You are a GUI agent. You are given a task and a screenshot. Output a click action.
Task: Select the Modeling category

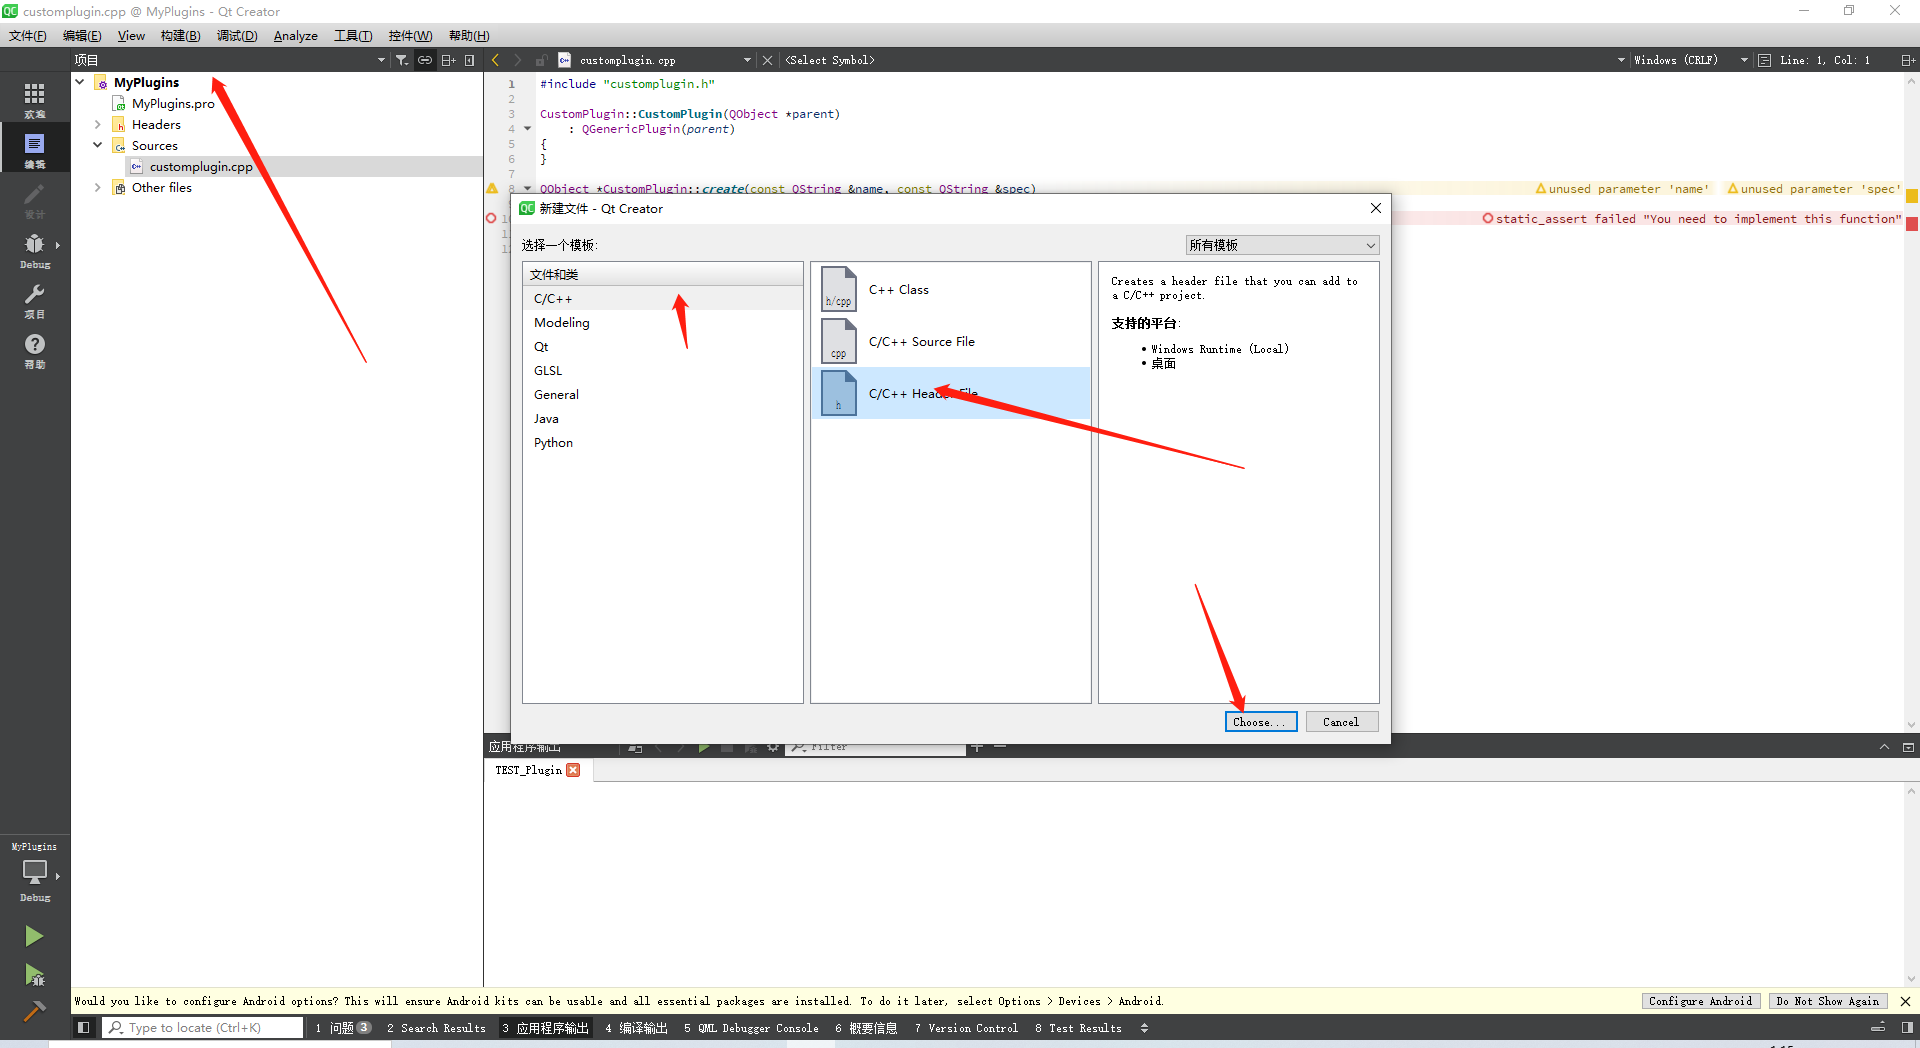click(x=662, y=323)
